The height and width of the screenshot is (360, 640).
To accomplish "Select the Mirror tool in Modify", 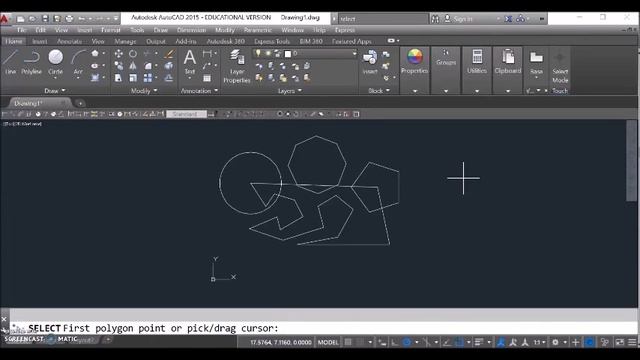I will [133, 66].
